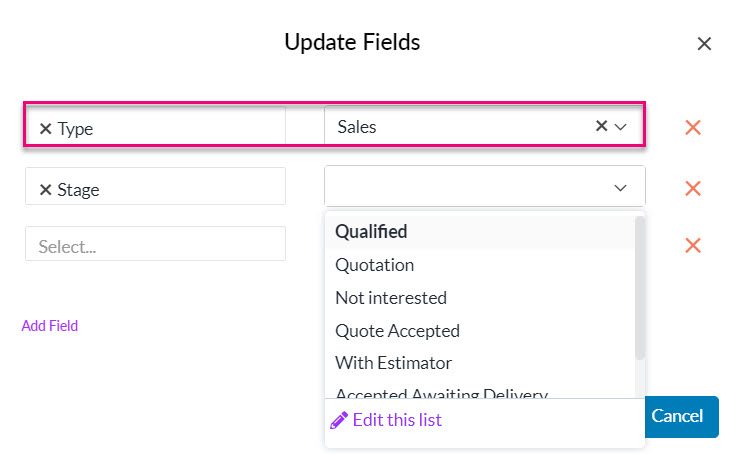The height and width of the screenshot is (454, 732).
Task: Remove the Type field tag
Action: (45, 128)
